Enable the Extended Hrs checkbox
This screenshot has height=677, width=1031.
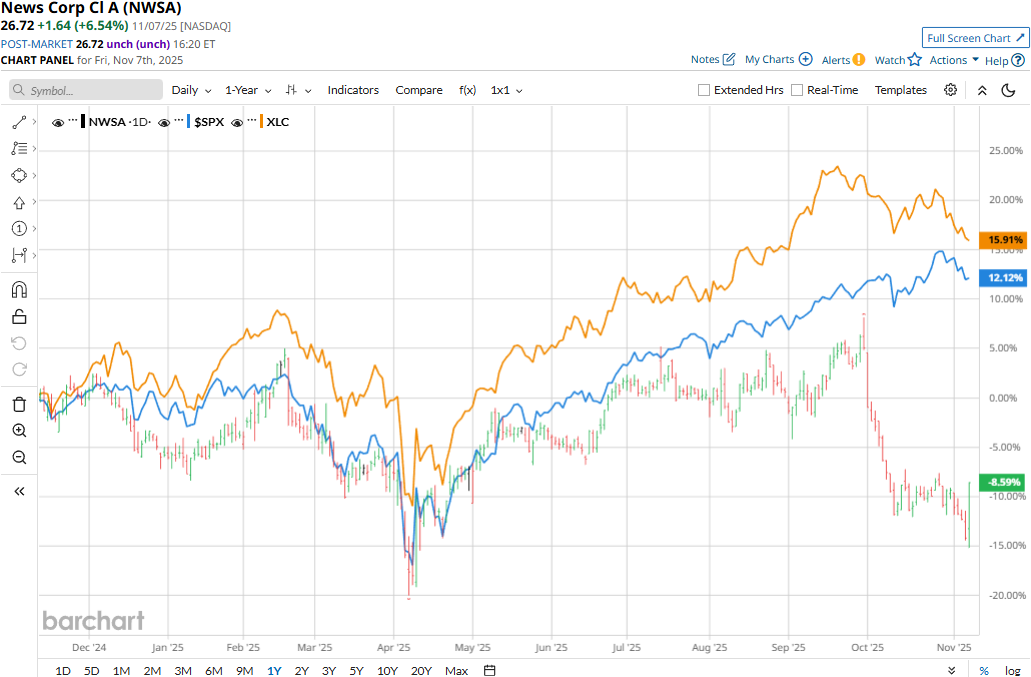click(704, 90)
